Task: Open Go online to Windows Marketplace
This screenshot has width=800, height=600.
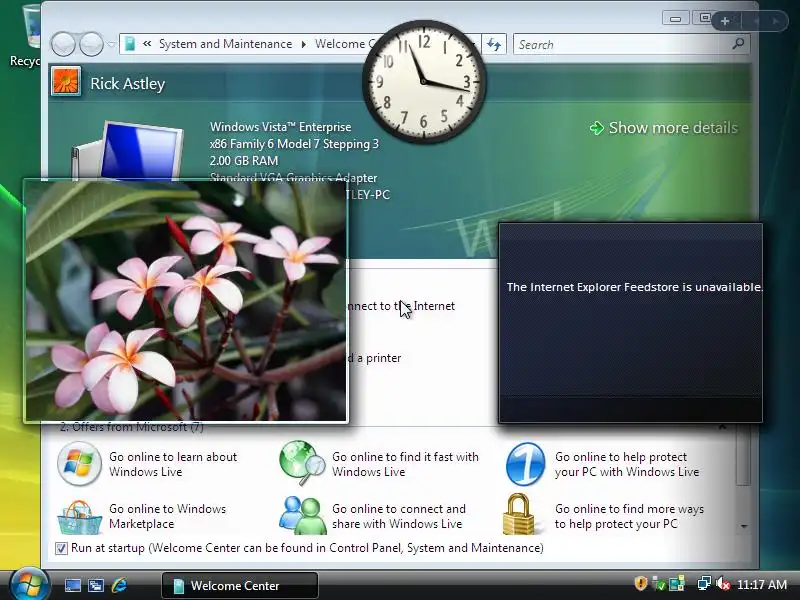Action: click(x=167, y=516)
